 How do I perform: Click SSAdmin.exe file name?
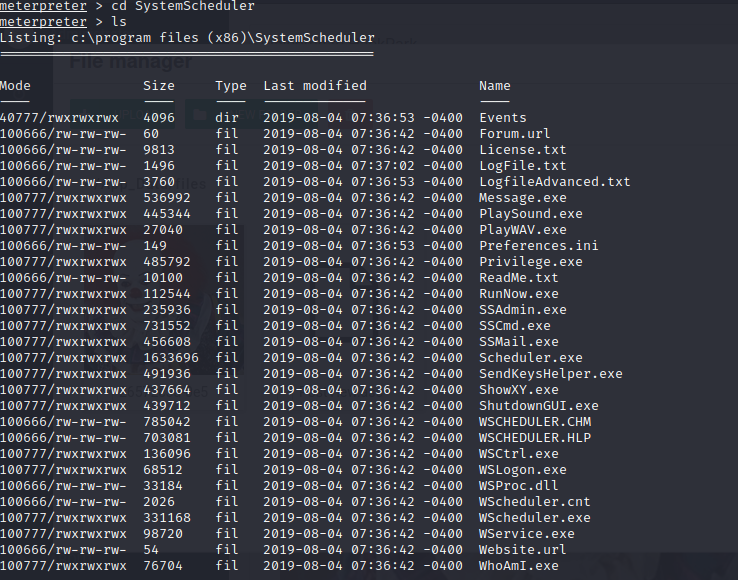click(x=522, y=310)
